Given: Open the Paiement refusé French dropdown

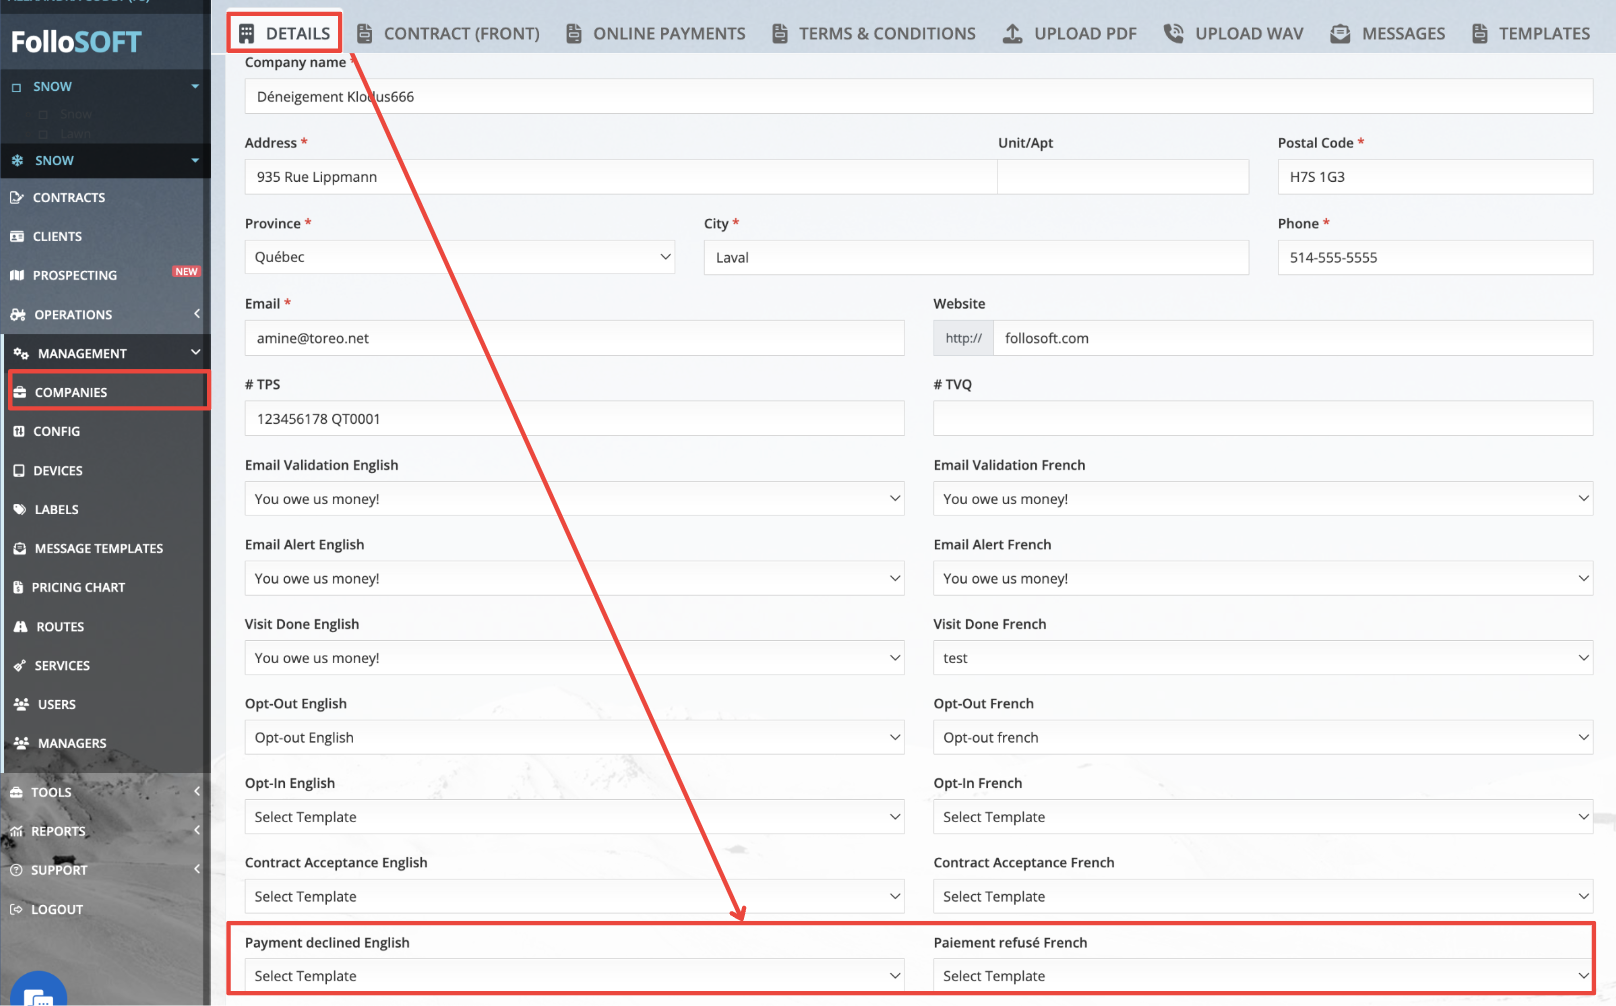Looking at the screenshot, I should coord(1263,976).
